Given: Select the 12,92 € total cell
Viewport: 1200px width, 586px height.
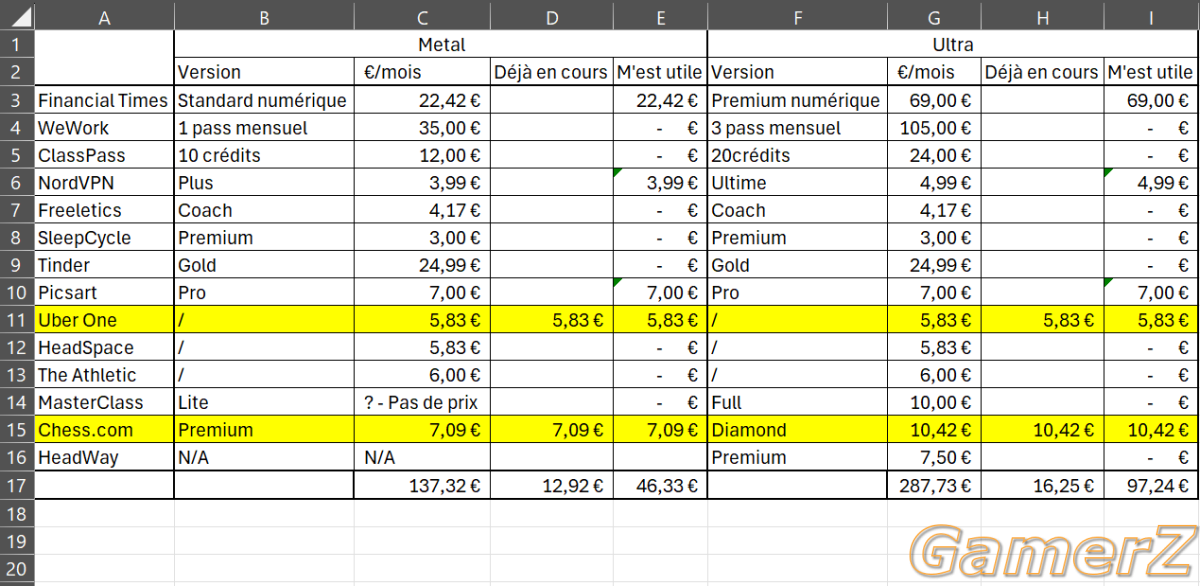Looking at the screenshot, I should tap(551, 486).
